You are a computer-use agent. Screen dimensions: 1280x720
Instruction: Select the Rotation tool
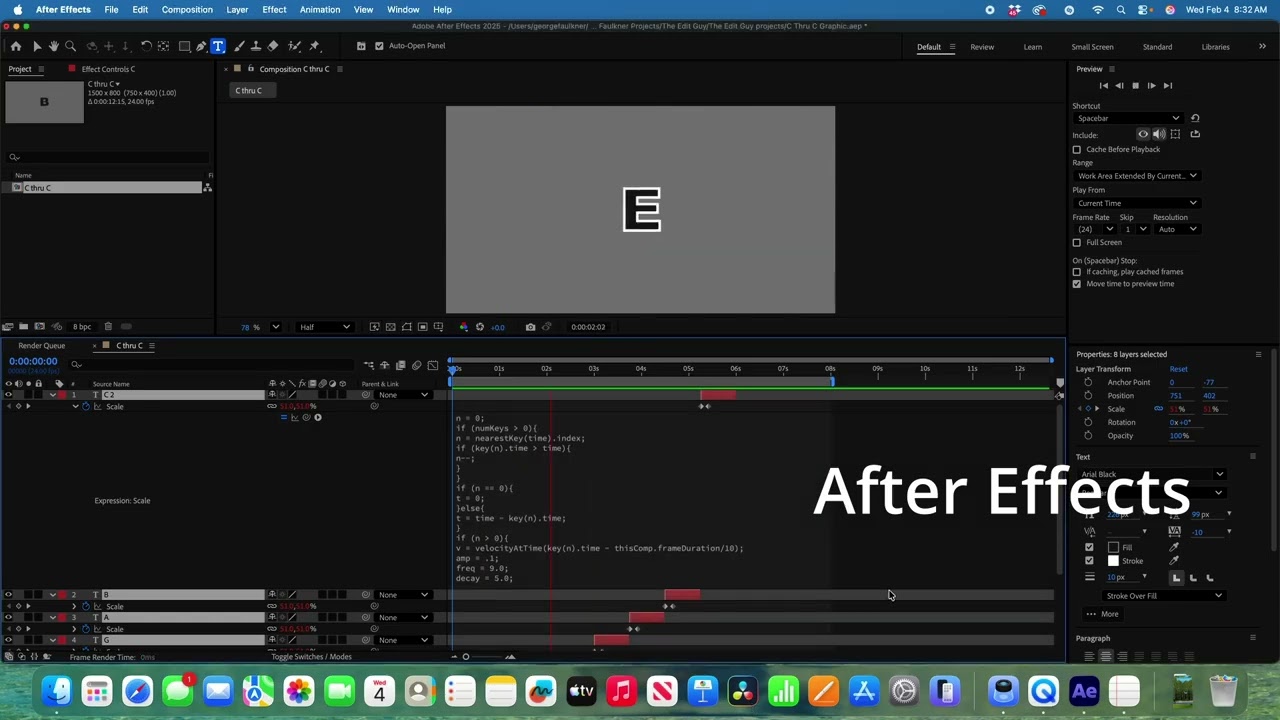[146, 46]
